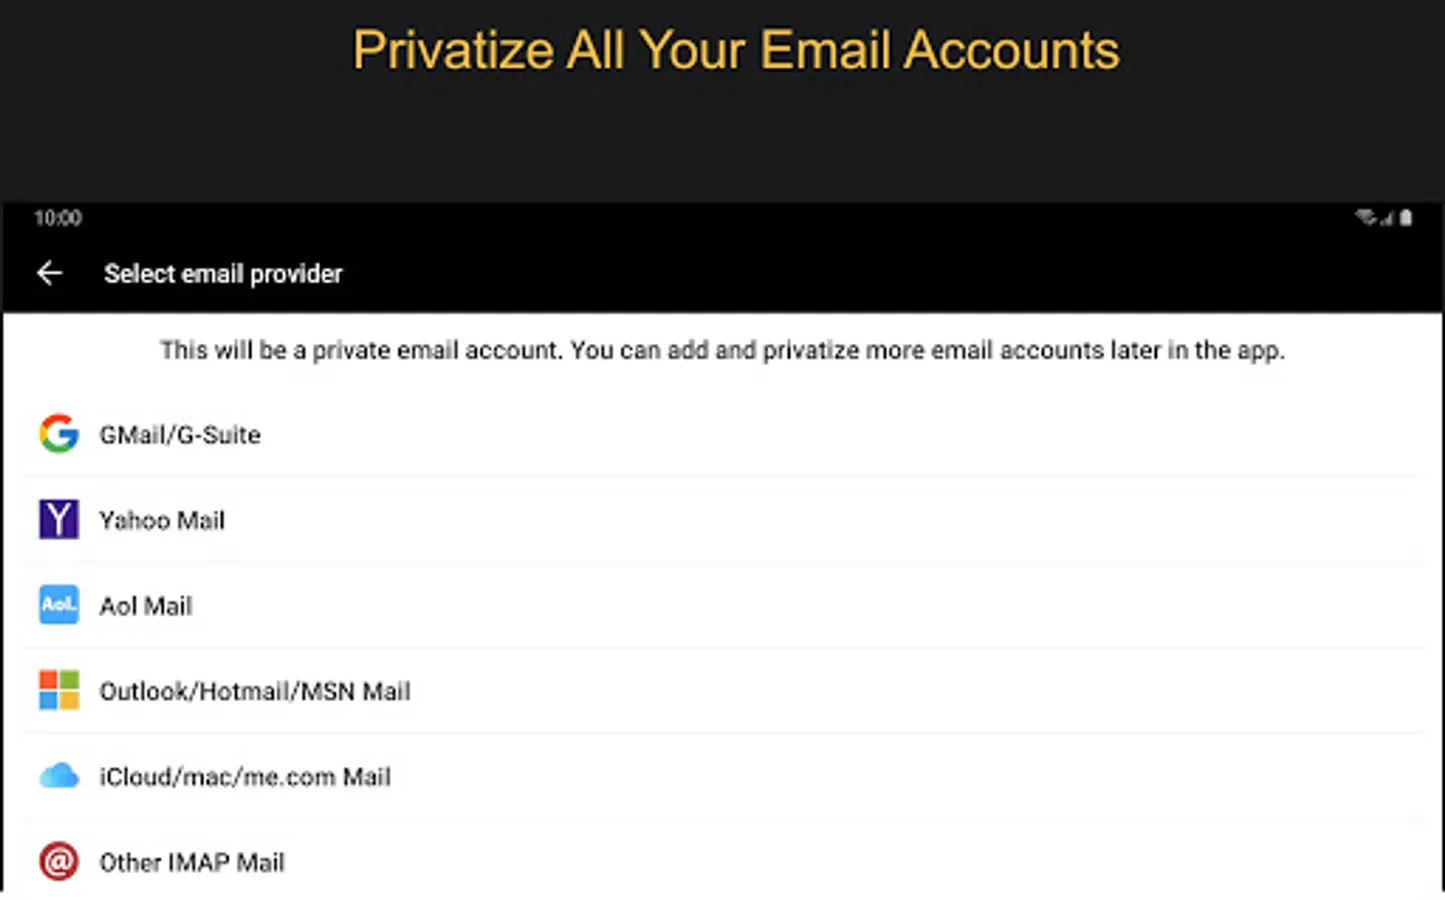
Task: Click the Microsoft four-color squares icon
Action: (x=59, y=691)
